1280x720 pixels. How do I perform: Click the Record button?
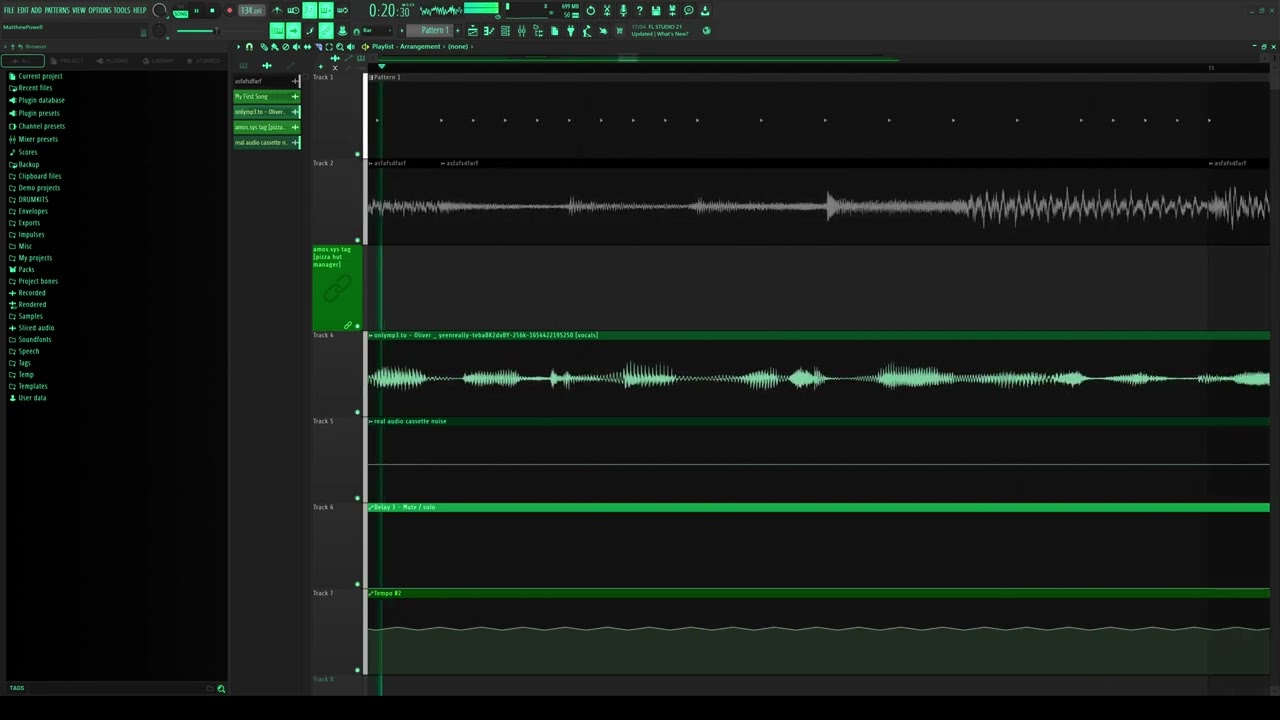click(229, 11)
